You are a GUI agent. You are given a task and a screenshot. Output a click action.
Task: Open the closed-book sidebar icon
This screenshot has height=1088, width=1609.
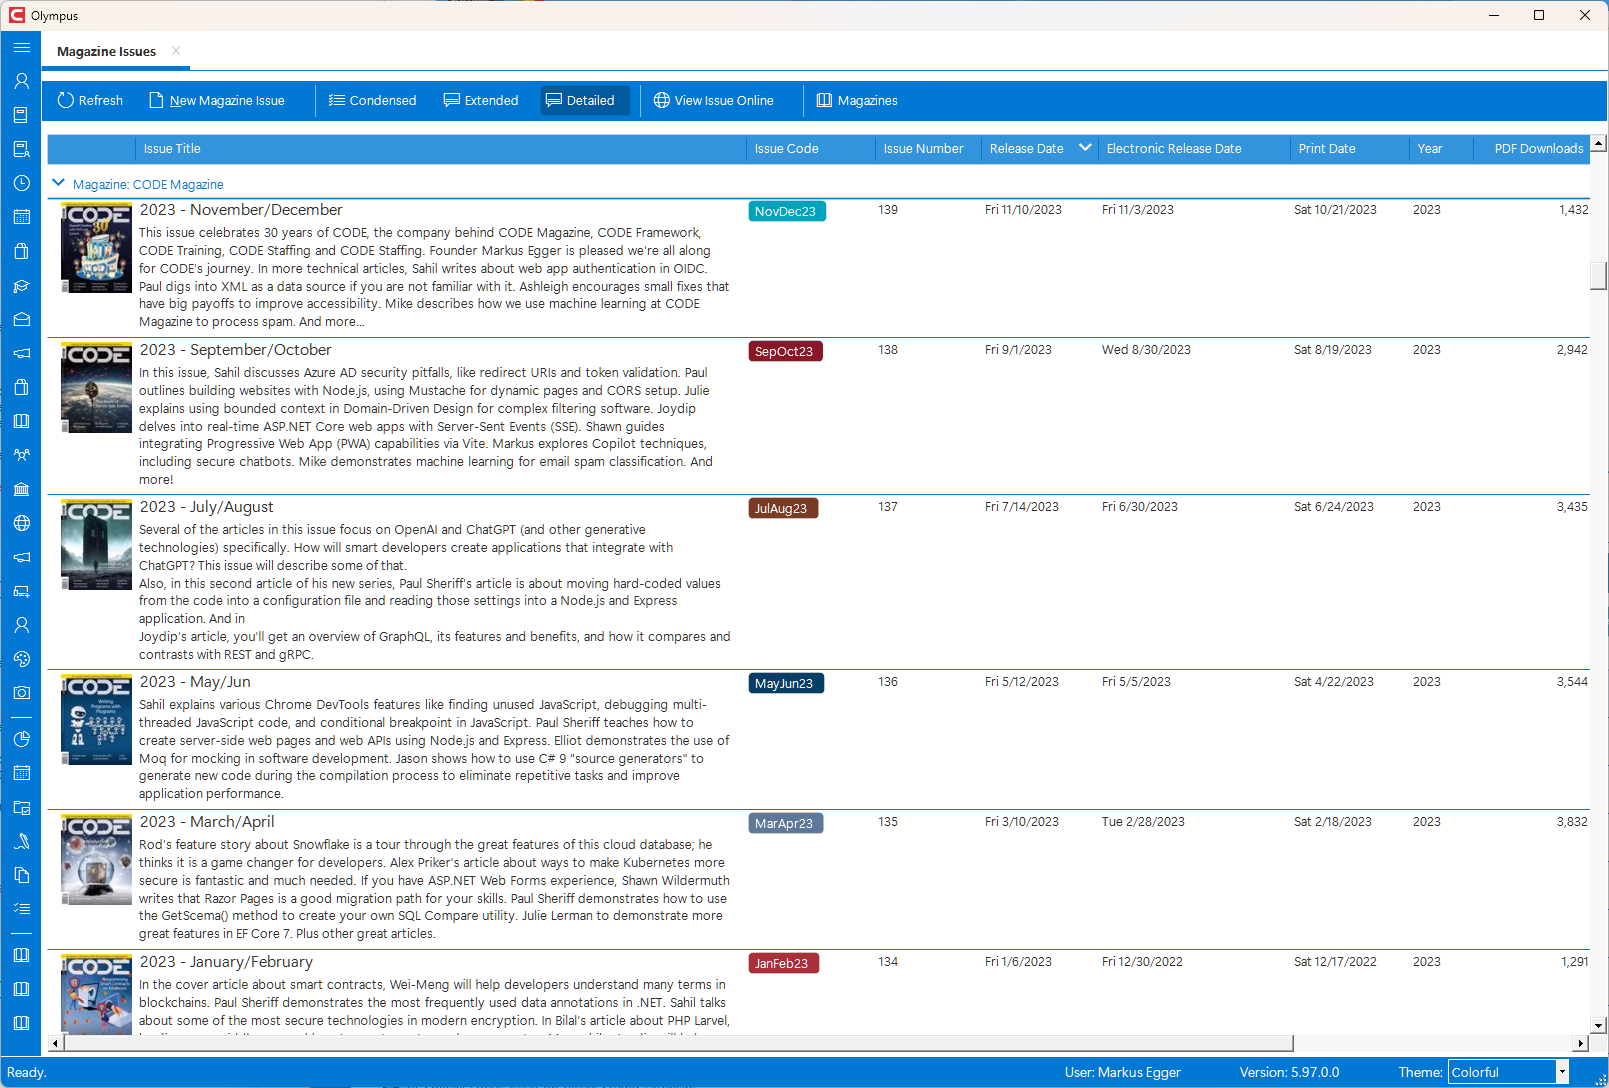[21, 115]
